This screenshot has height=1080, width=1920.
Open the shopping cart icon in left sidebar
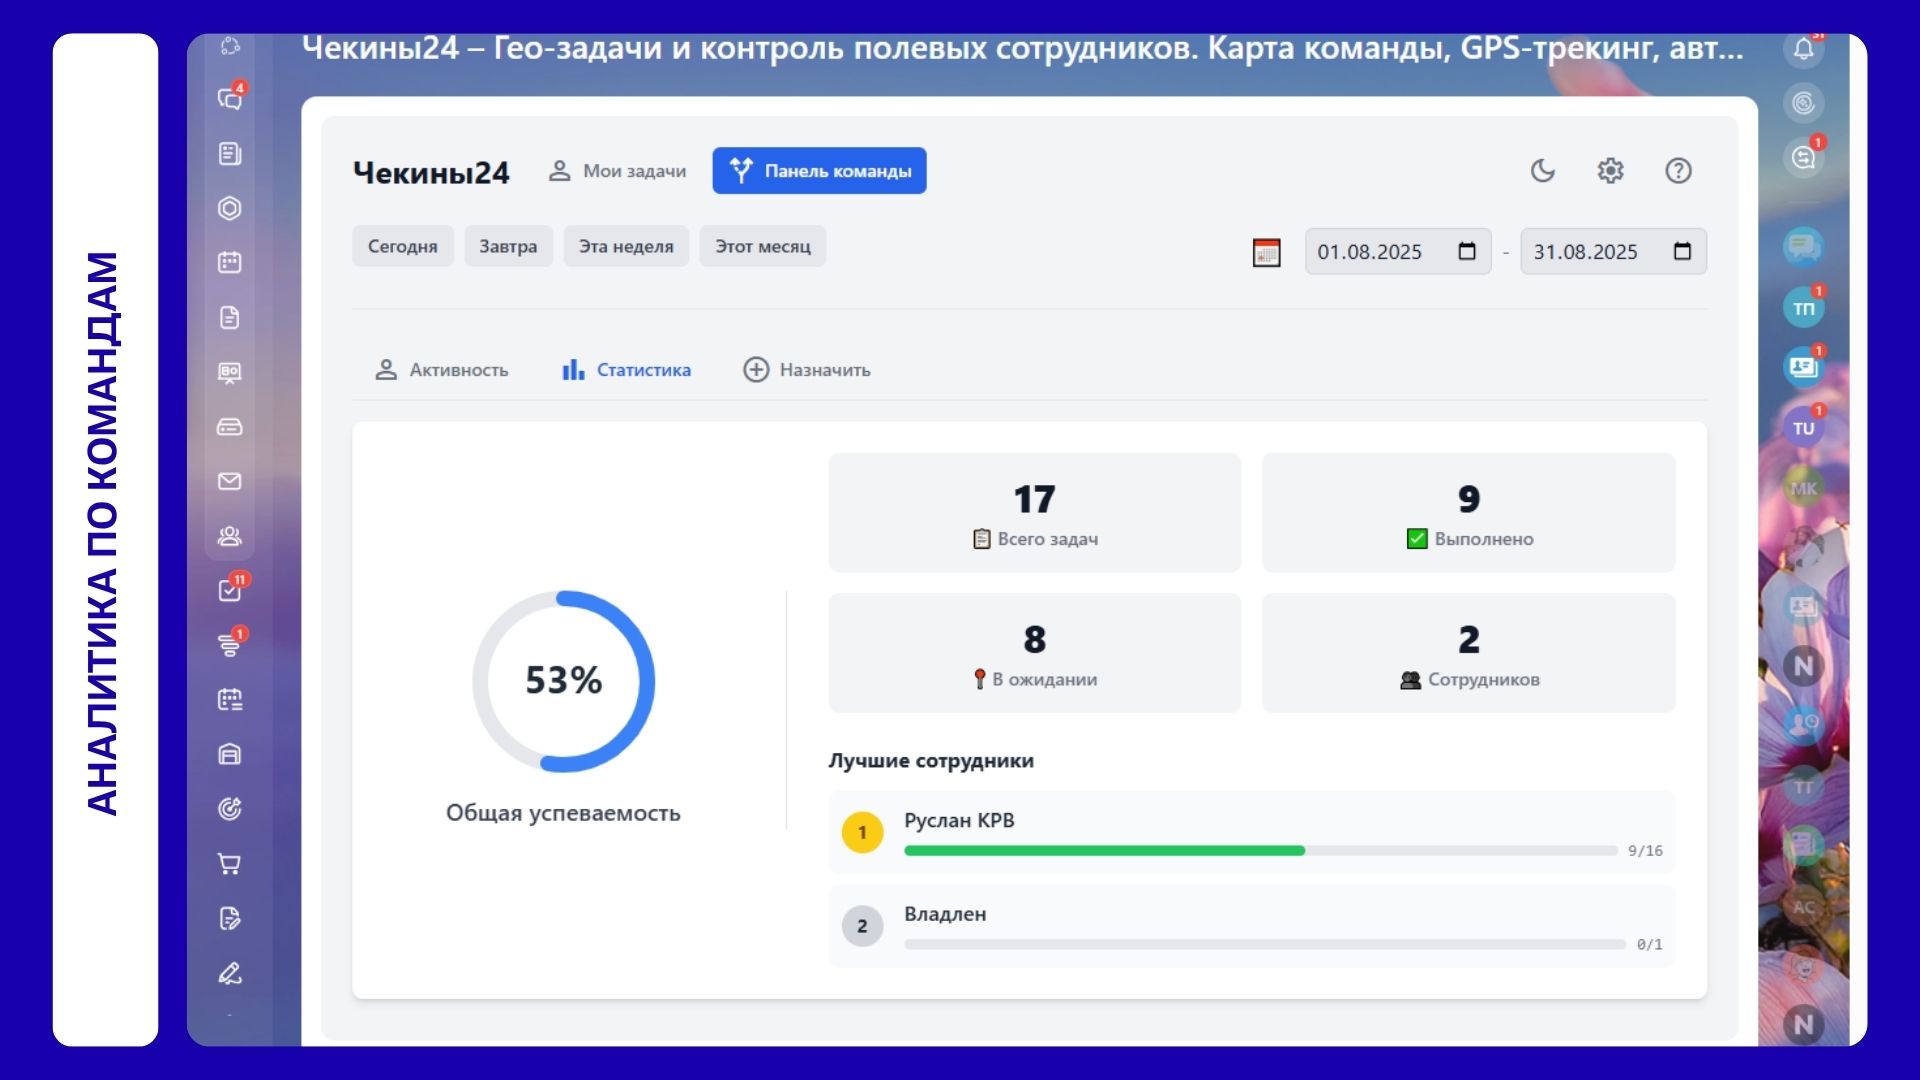click(230, 863)
